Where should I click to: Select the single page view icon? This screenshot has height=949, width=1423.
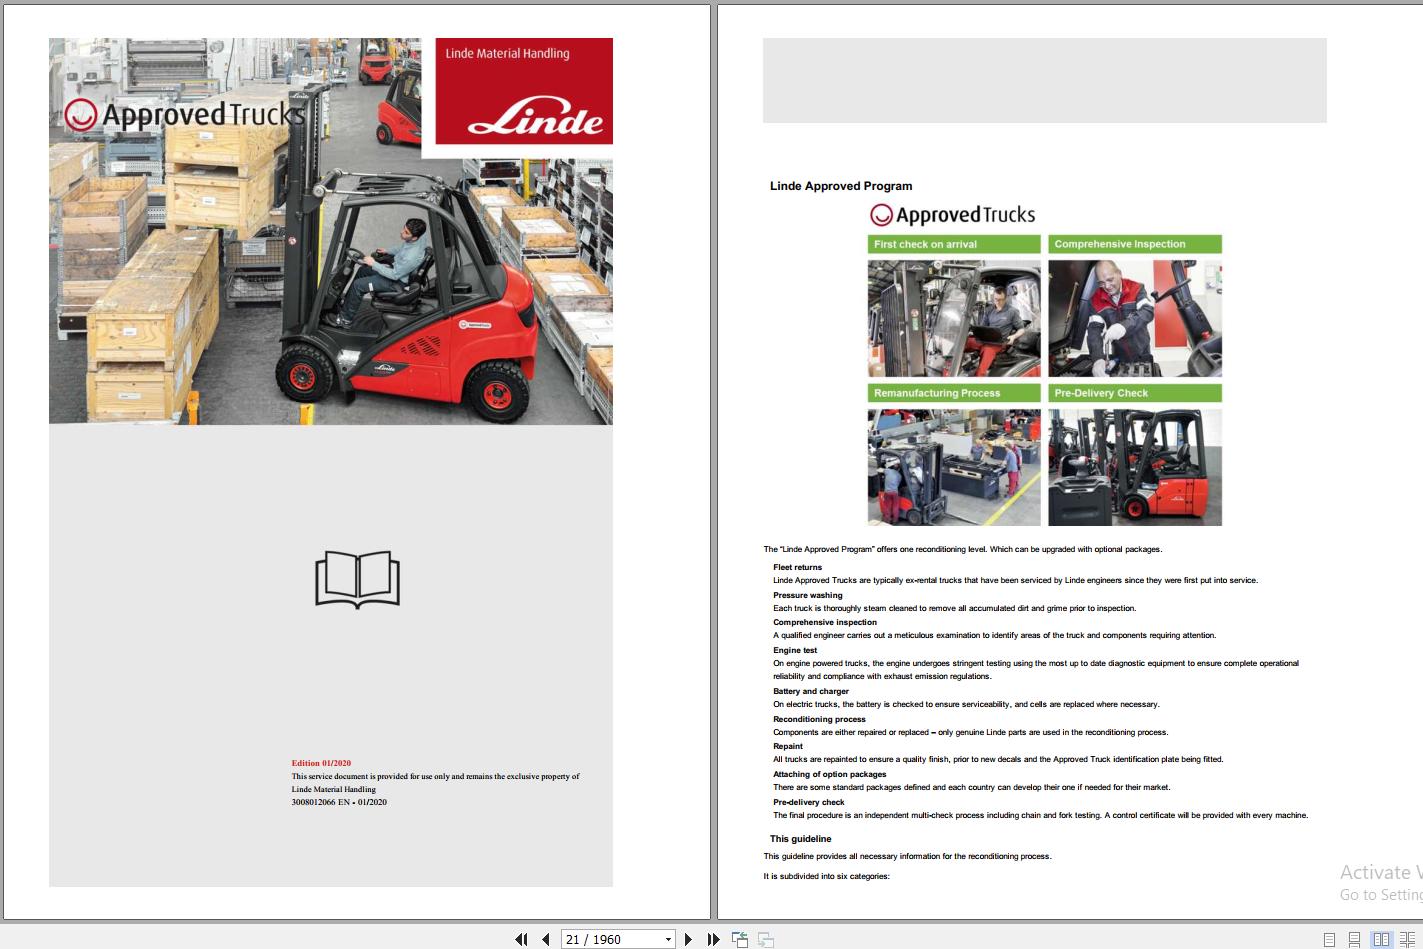[x=1328, y=939]
